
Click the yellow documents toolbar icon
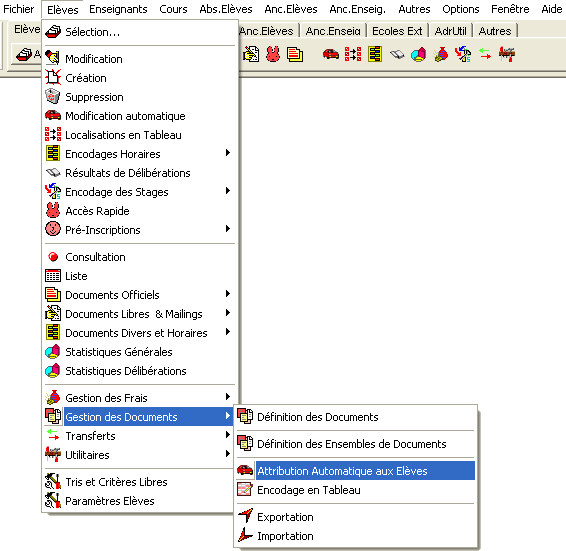point(295,54)
